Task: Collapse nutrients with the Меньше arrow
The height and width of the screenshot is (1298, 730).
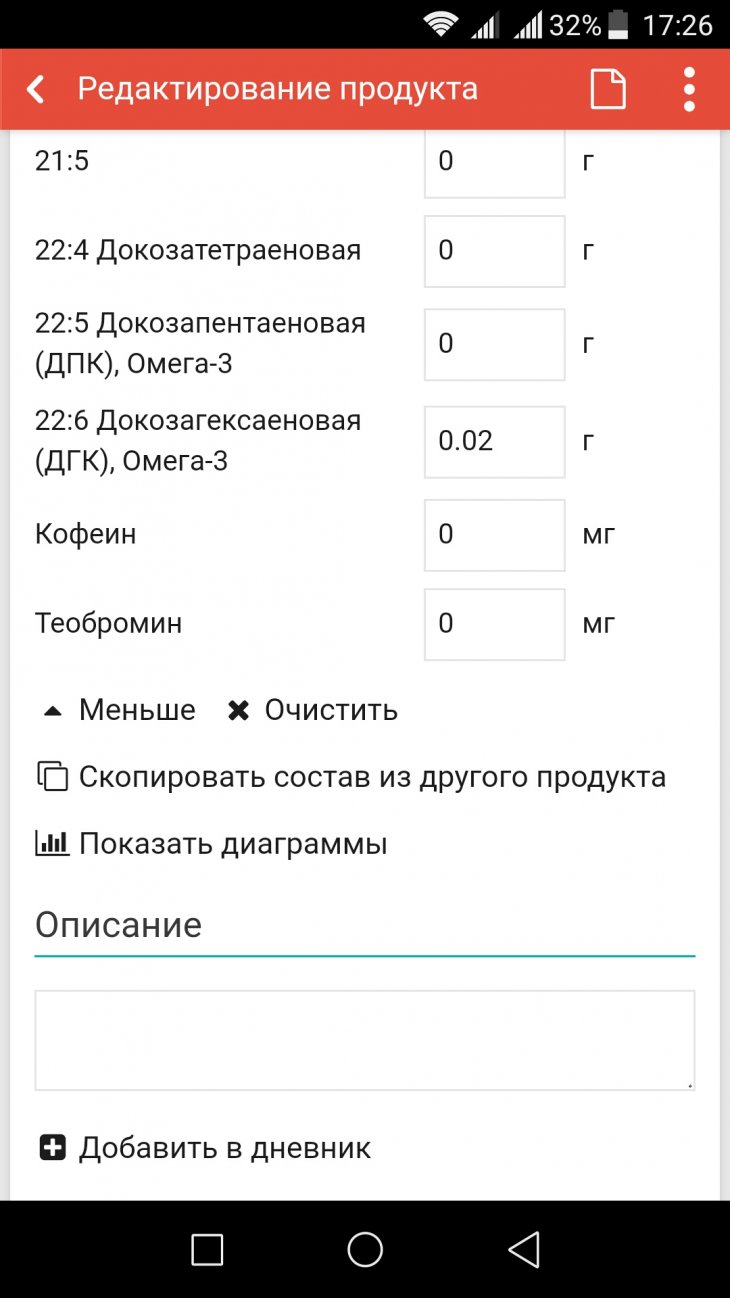Action: click(53, 711)
